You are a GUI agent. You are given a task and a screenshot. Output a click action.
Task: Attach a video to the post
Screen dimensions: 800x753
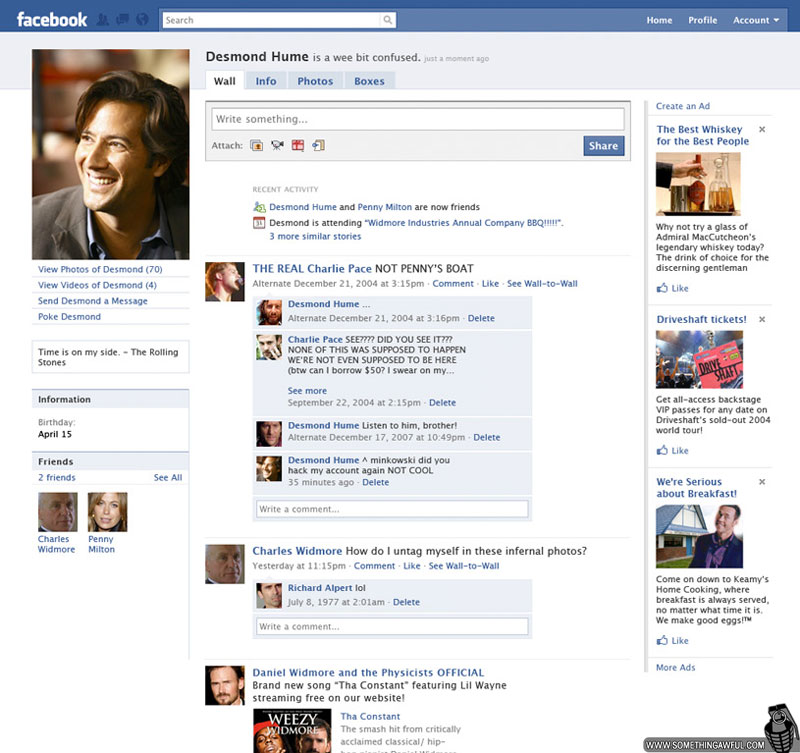coord(277,145)
